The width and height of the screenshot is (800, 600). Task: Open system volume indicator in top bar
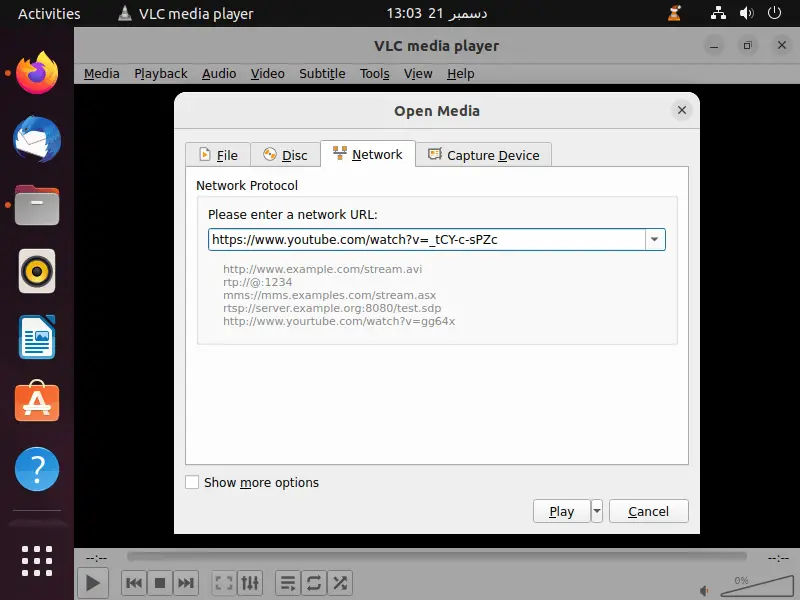click(746, 13)
